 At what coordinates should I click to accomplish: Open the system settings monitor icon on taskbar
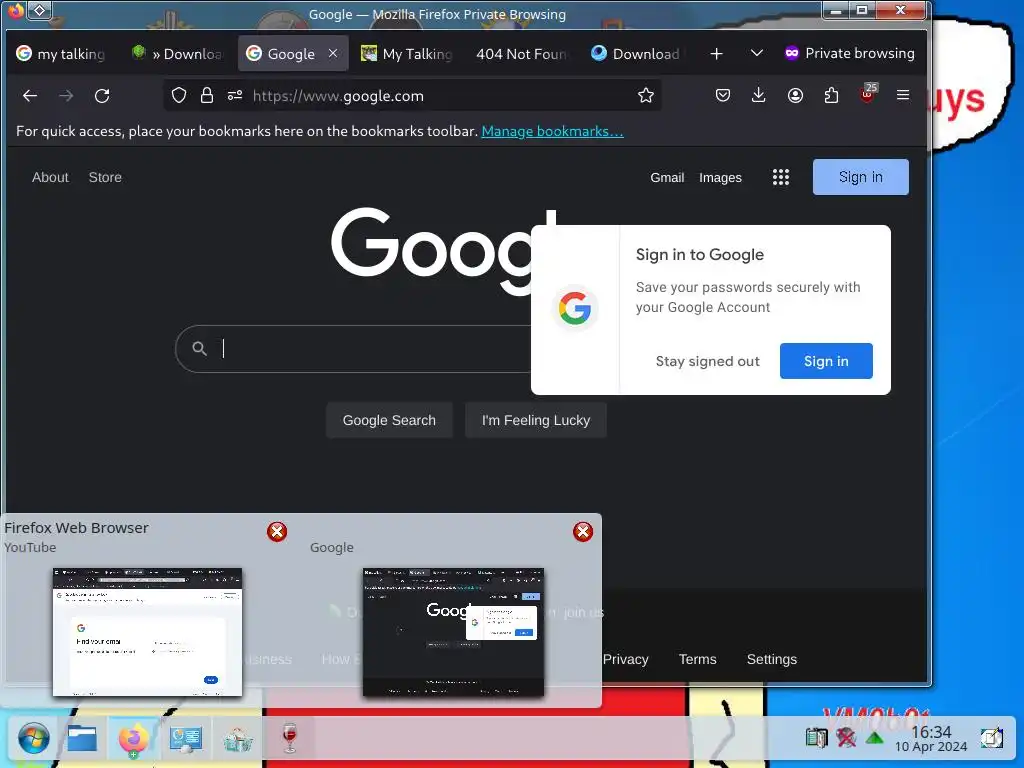pos(185,739)
